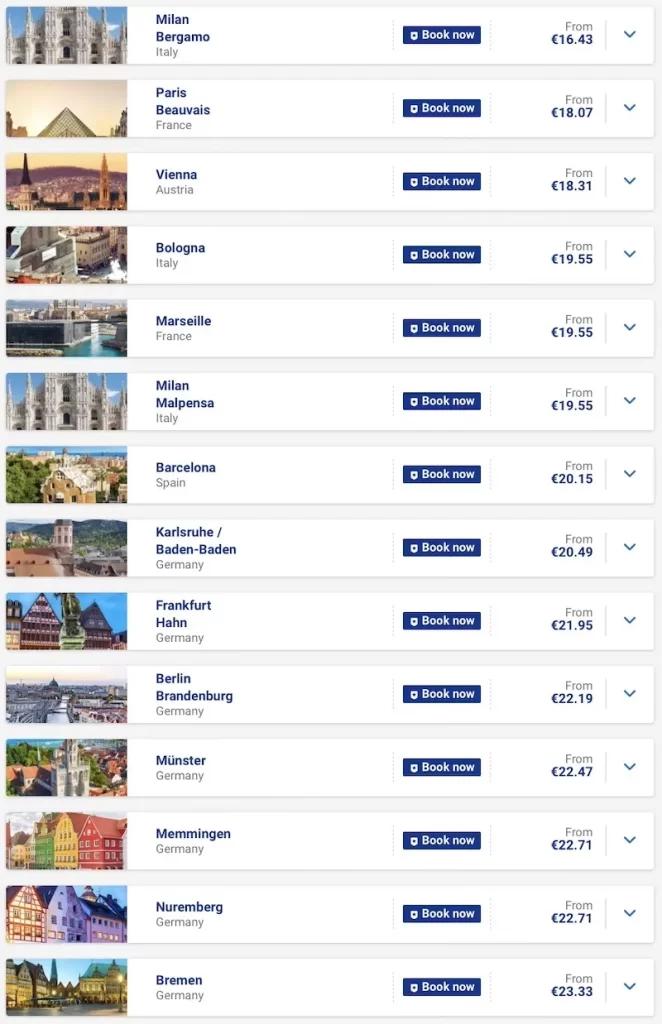Expand the Barcelona fare details chevron

pyautogui.click(x=629, y=474)
